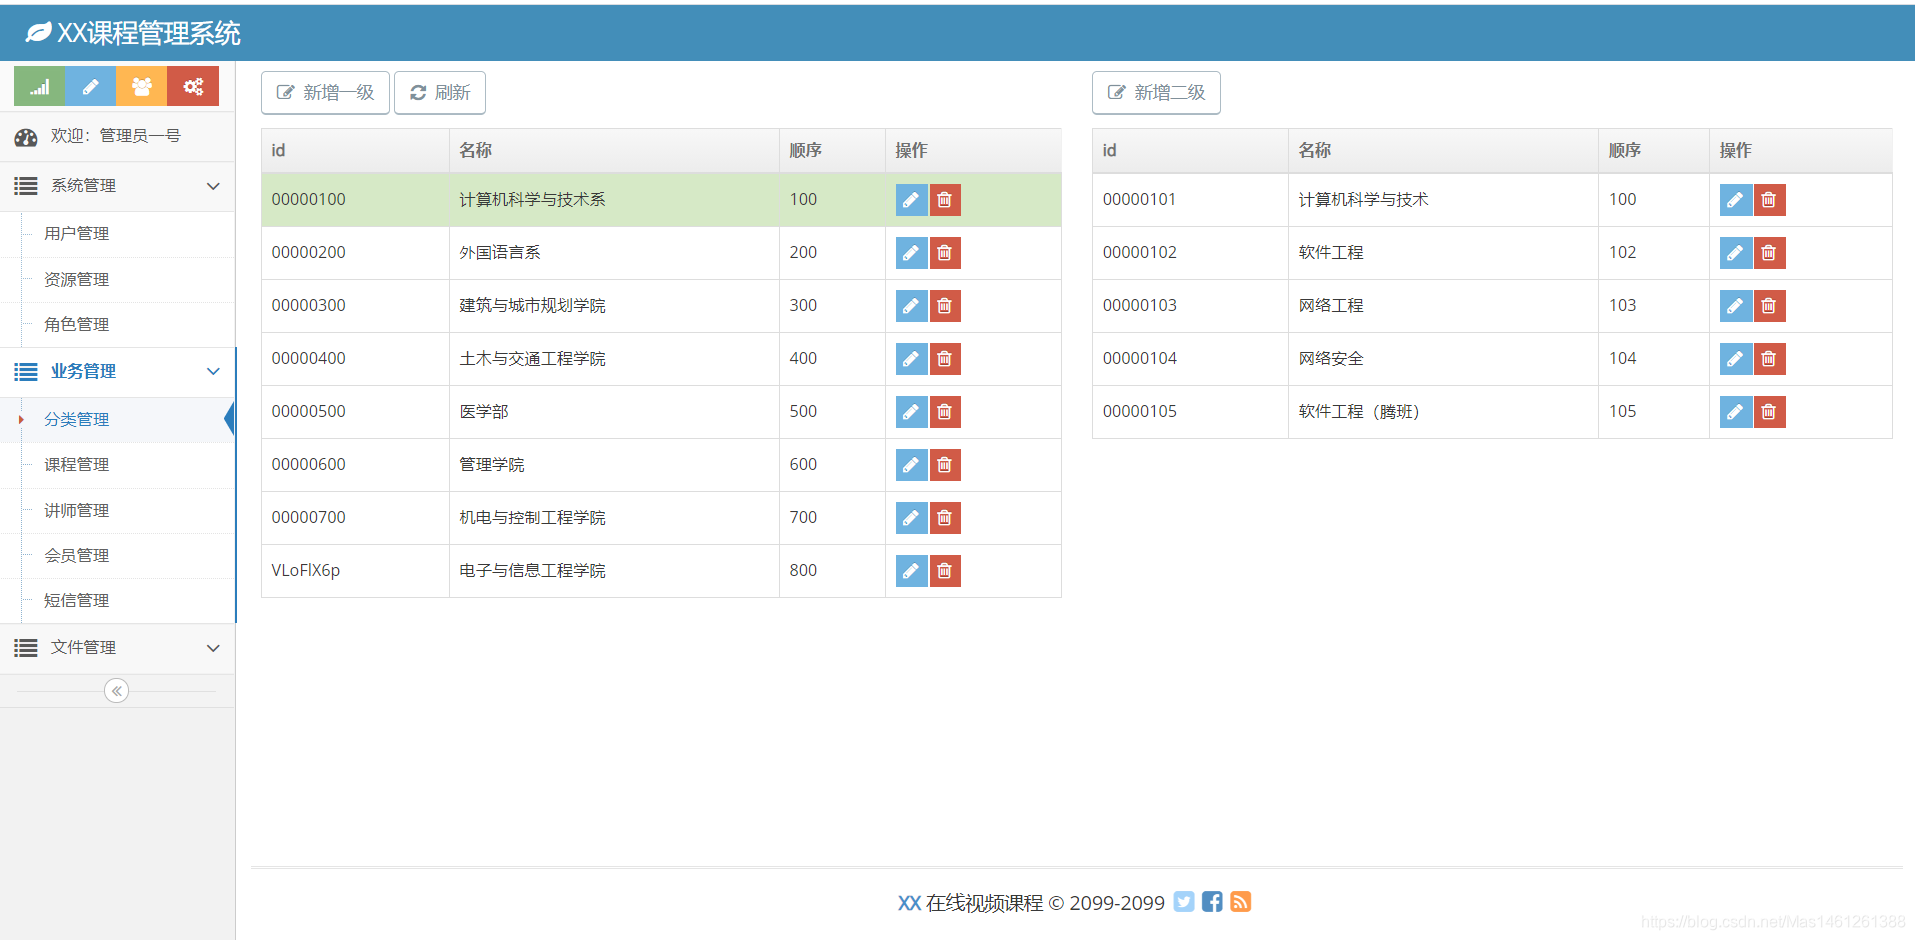This screenshot has width=1915, height=940.
Task: Delete the 软件工程（腾班） row
Action: click(1769, 412)
